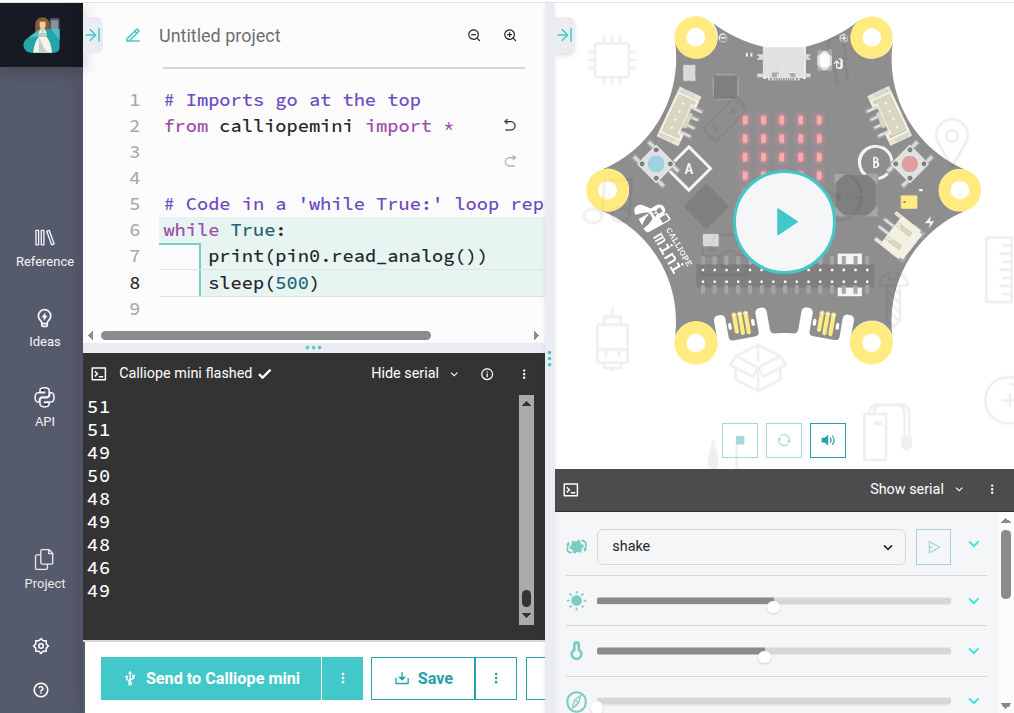Click the editor-serial divider handle dots
The image size is (1014, 713).
coord(314,348)
